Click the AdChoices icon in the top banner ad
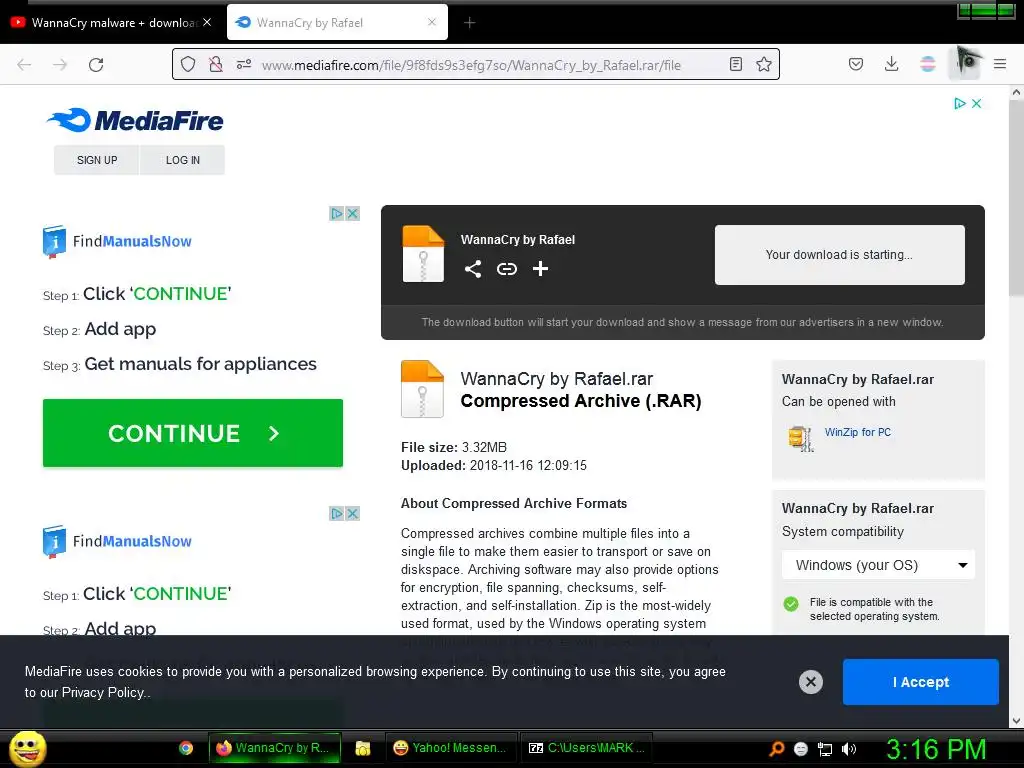This screenshot has width=1024, height=768. pyautogui.click(x=959, y=103)
